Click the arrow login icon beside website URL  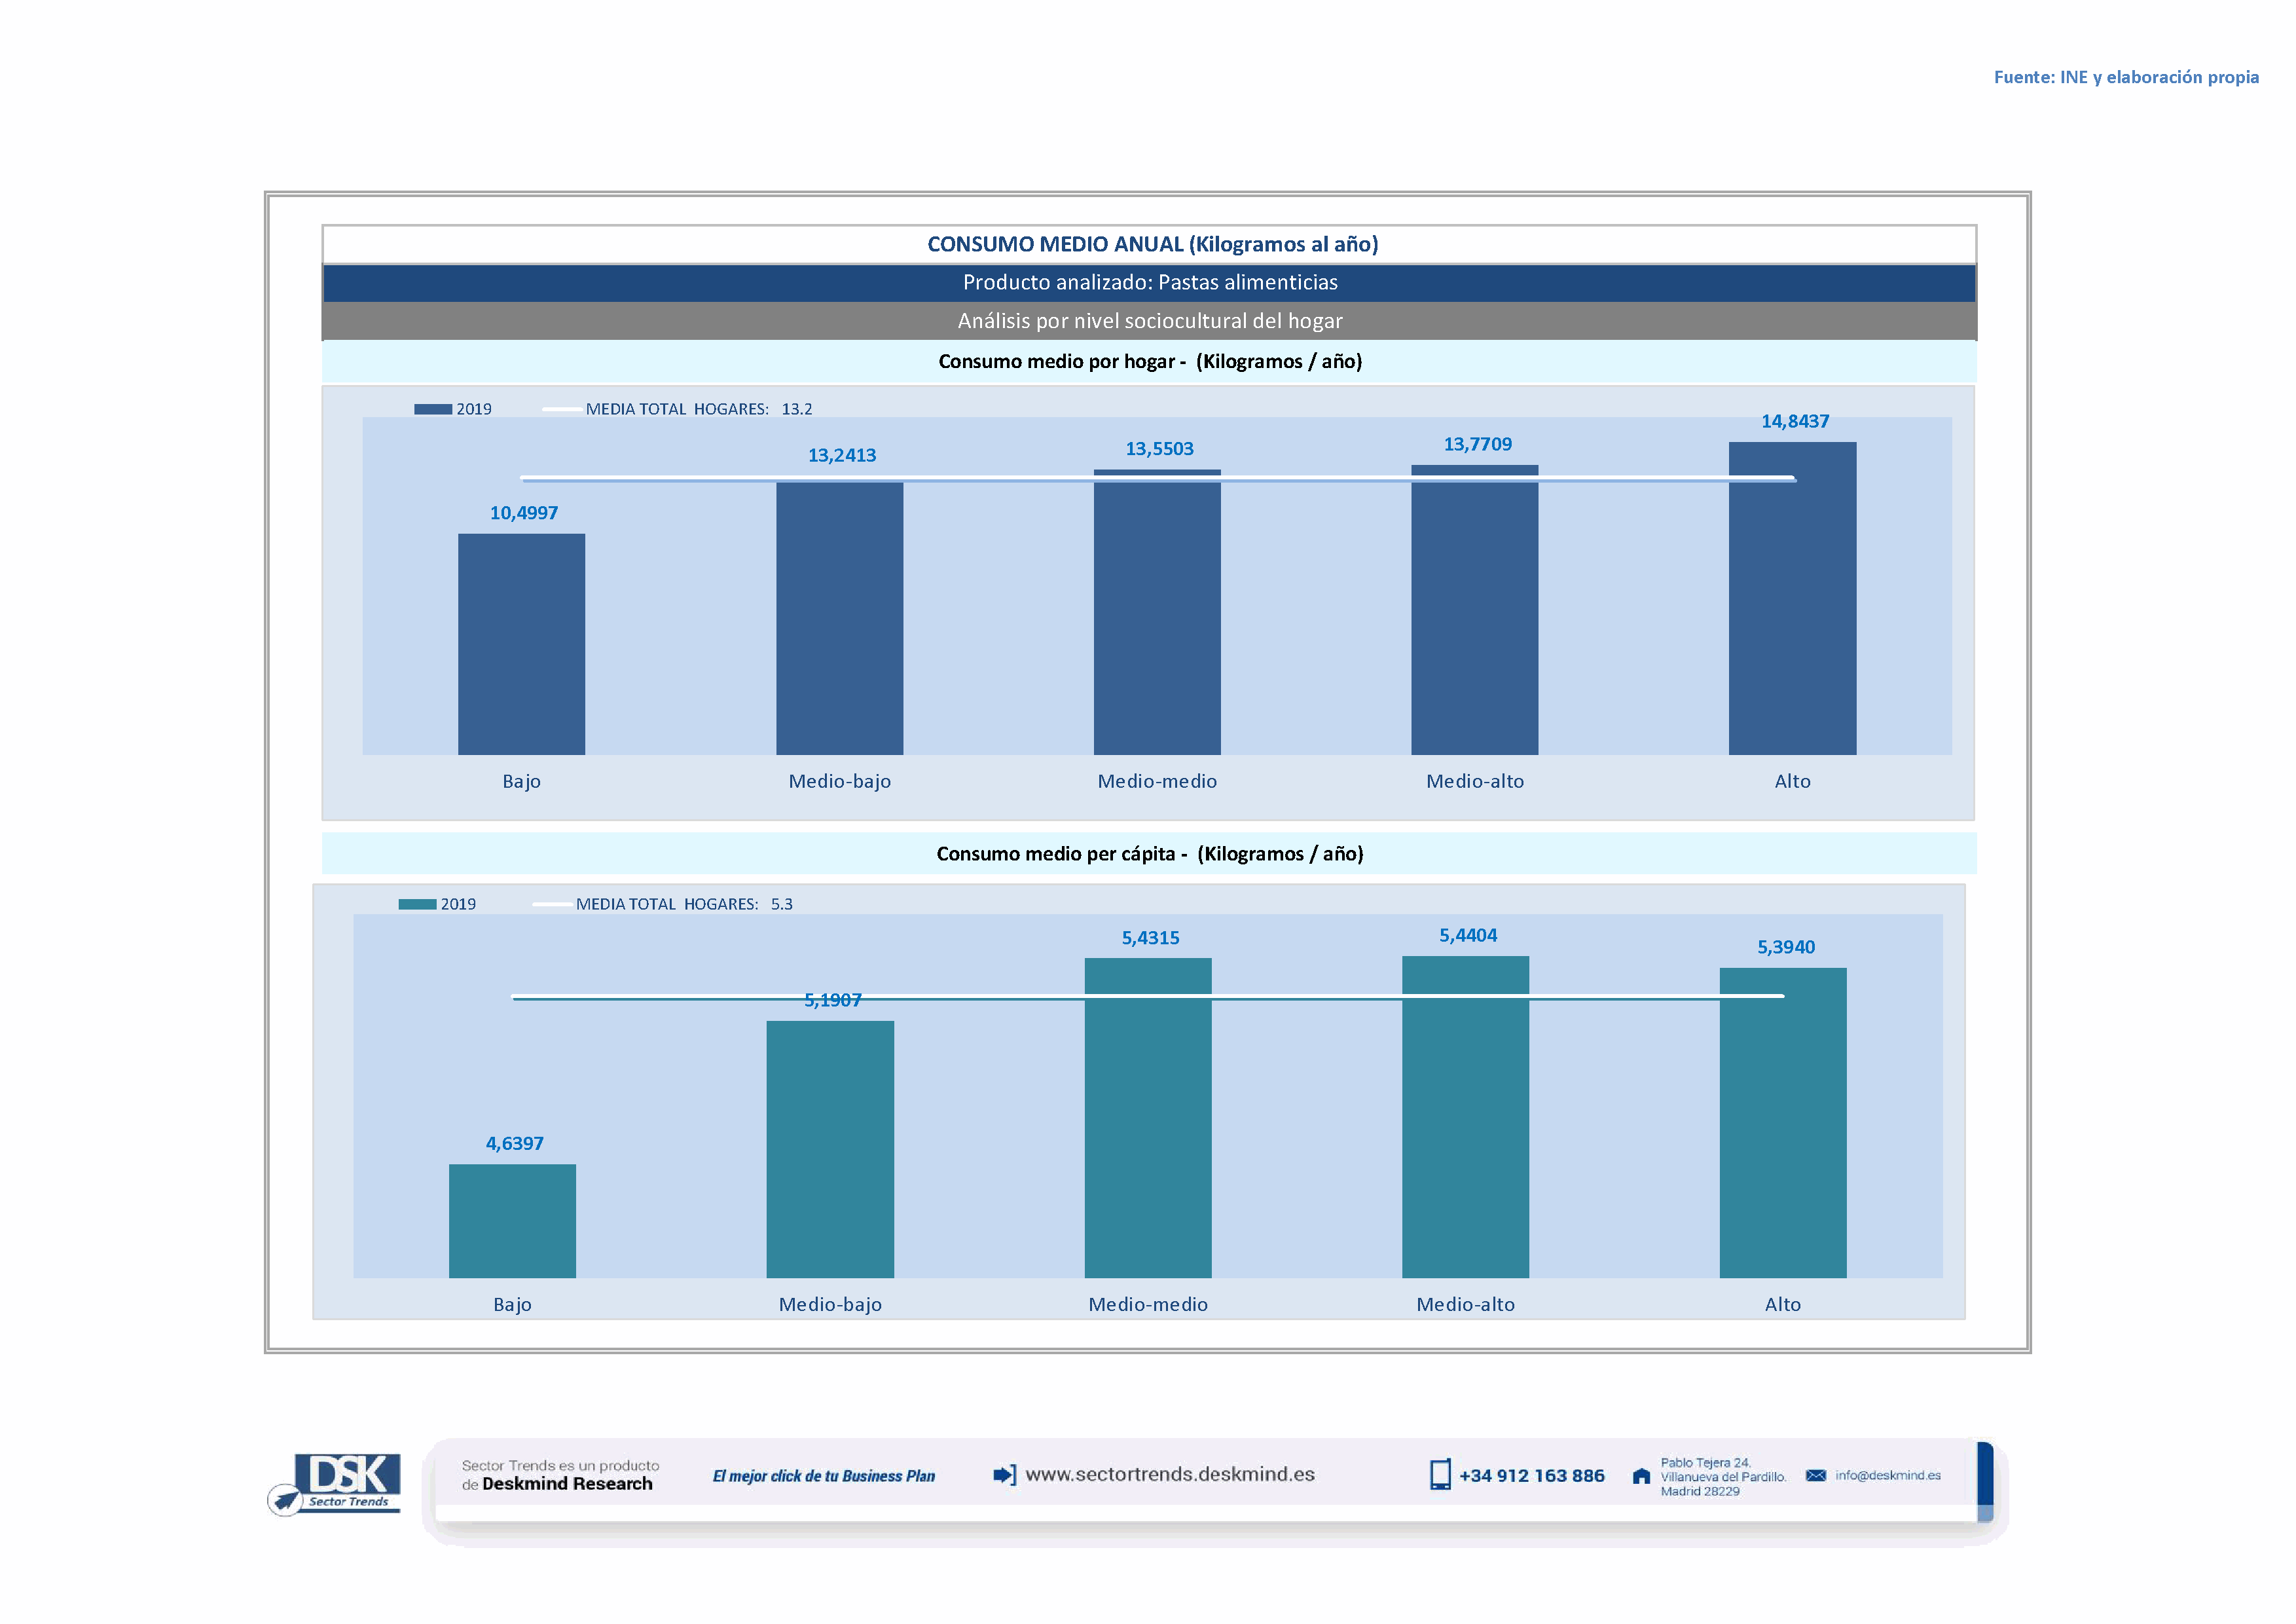1004,1475
